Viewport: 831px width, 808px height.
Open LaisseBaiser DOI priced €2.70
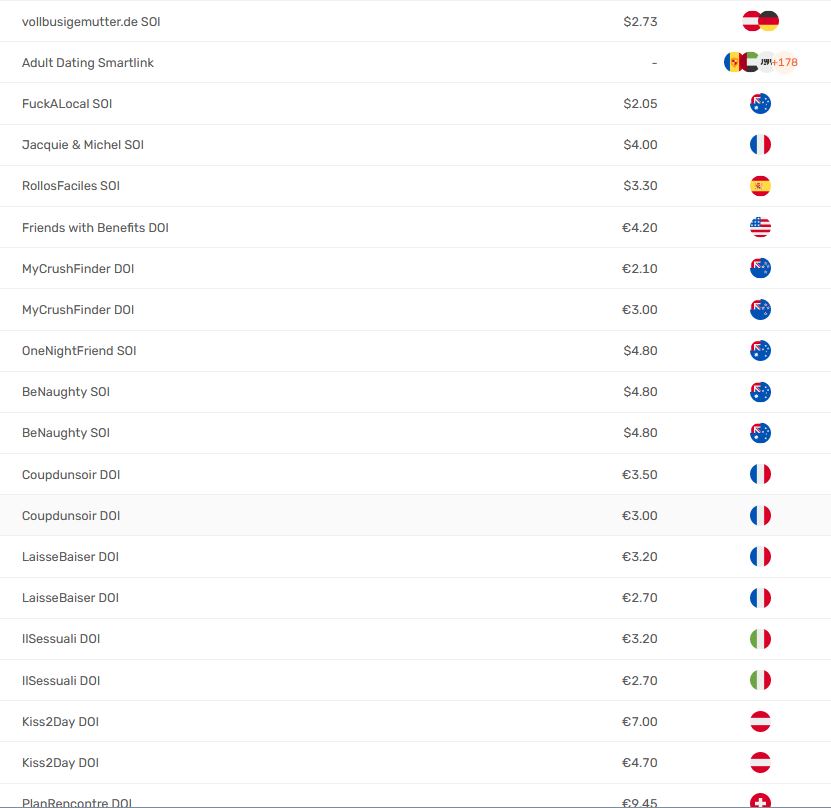click(x=70, y=598)
